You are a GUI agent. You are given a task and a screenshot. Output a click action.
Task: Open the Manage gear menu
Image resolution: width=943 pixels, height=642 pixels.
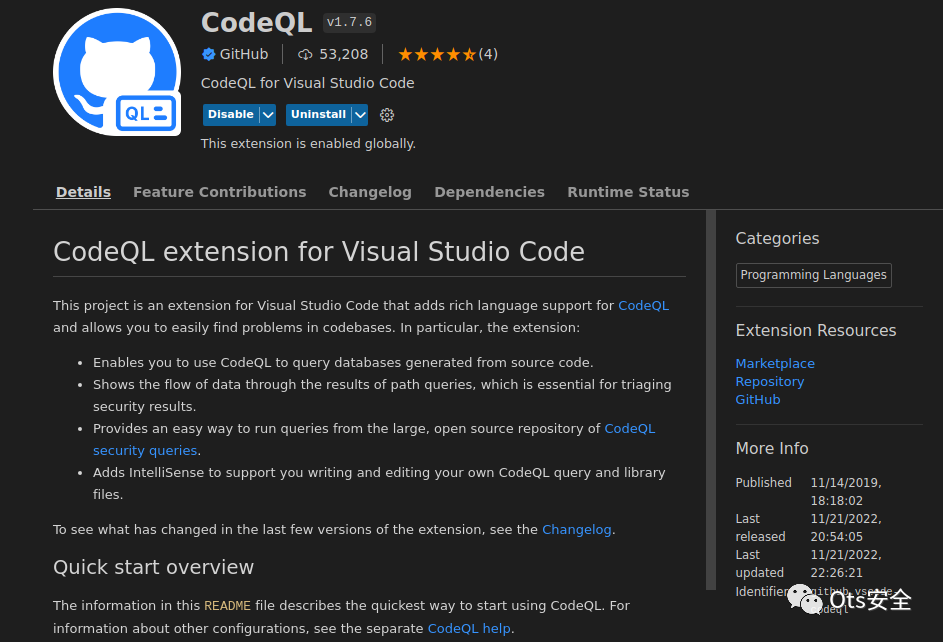point(387,115)
